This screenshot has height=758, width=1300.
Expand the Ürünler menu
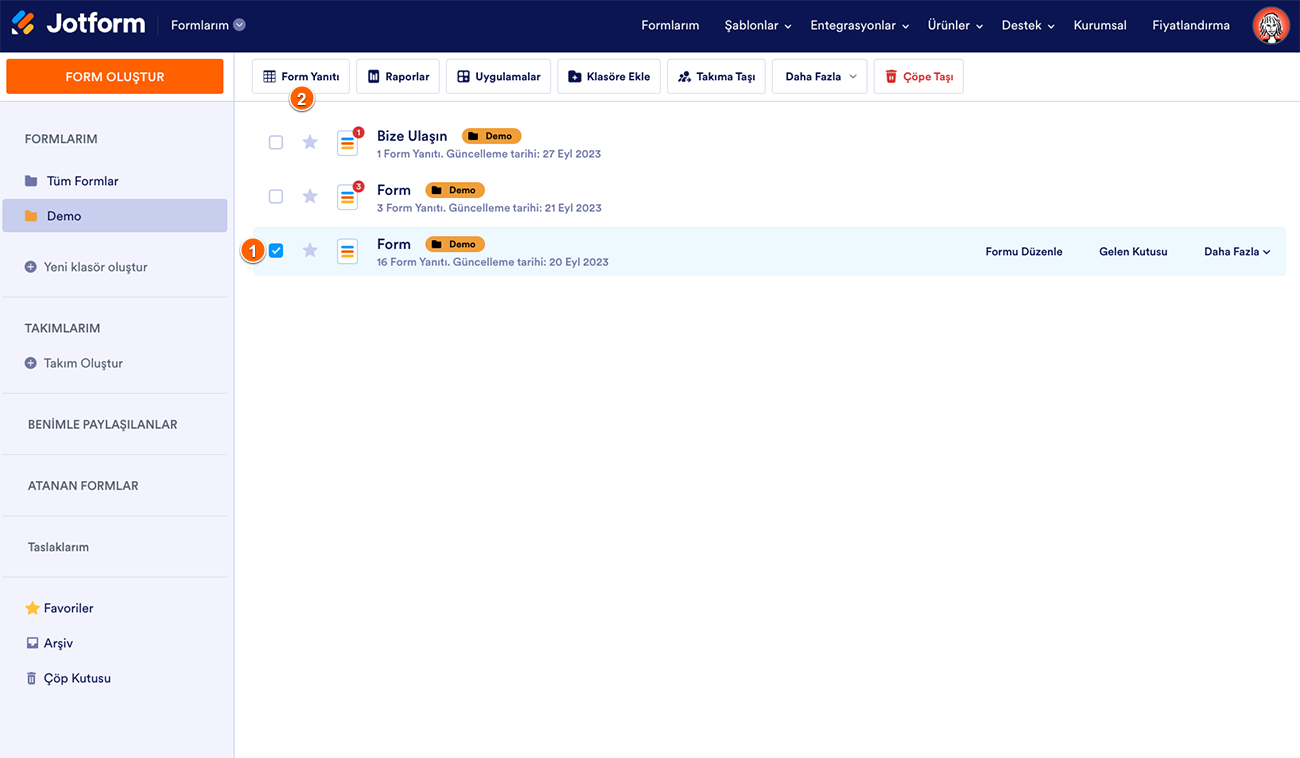[955, 25]
